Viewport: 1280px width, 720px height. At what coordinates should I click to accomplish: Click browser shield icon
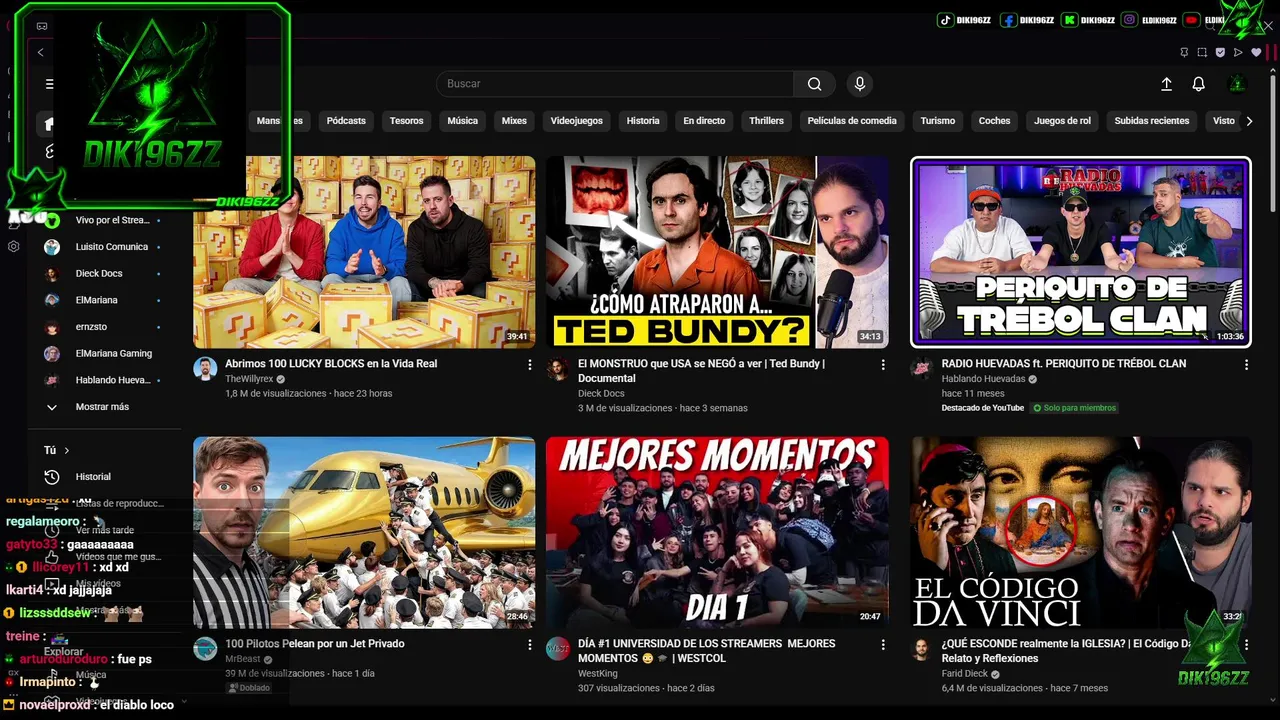[1220, 52]
